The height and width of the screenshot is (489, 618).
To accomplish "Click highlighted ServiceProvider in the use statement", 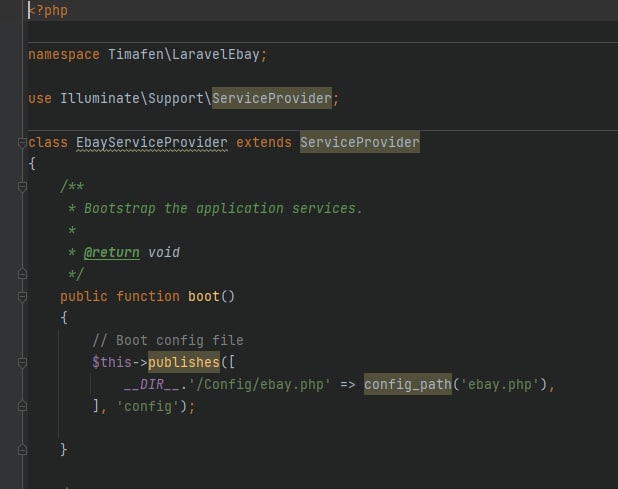I will [x=272, y=99].
